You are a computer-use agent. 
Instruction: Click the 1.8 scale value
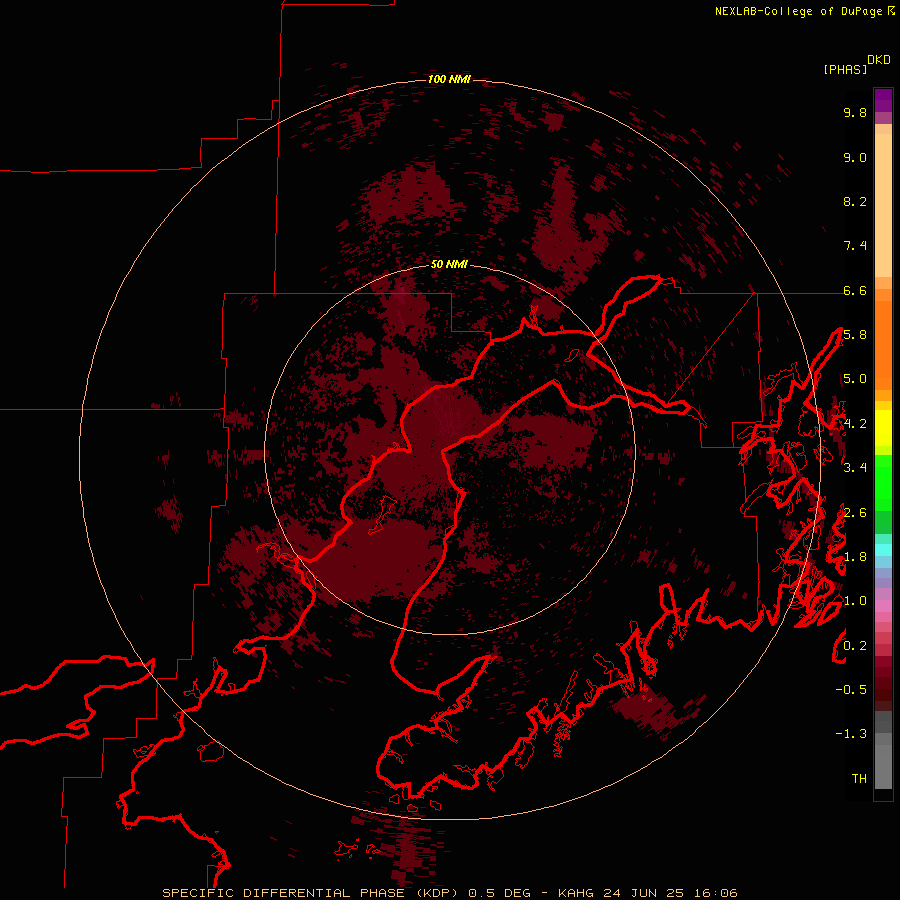point(855,557)
